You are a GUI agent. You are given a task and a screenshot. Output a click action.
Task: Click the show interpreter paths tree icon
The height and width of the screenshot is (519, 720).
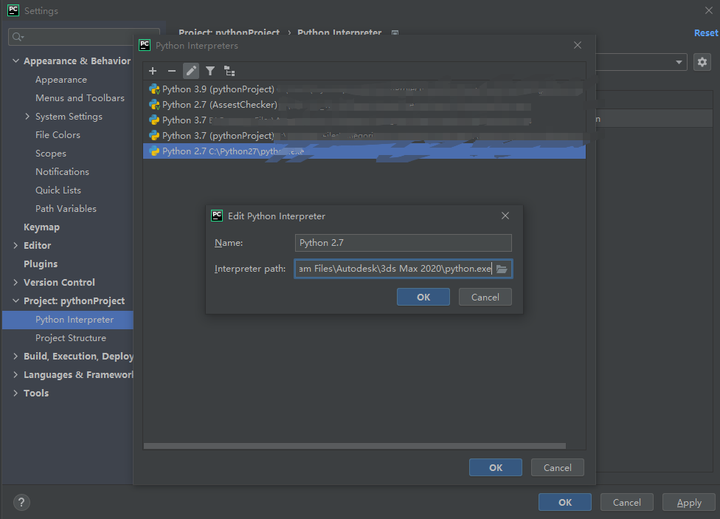coord(230,71)
